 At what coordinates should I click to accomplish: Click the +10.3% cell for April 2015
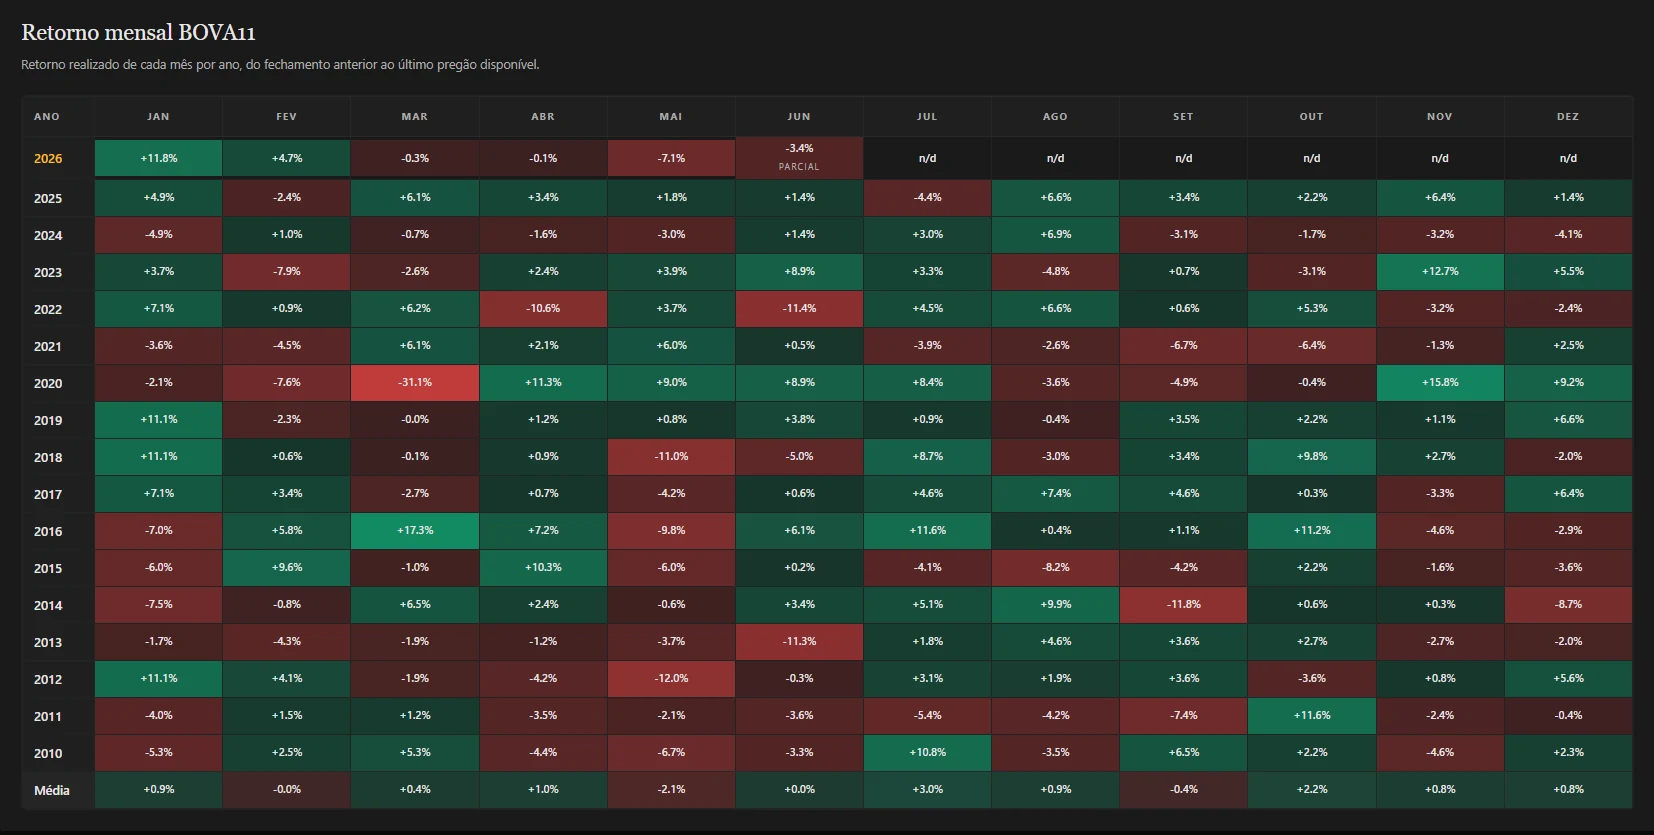tap(543, 567)
